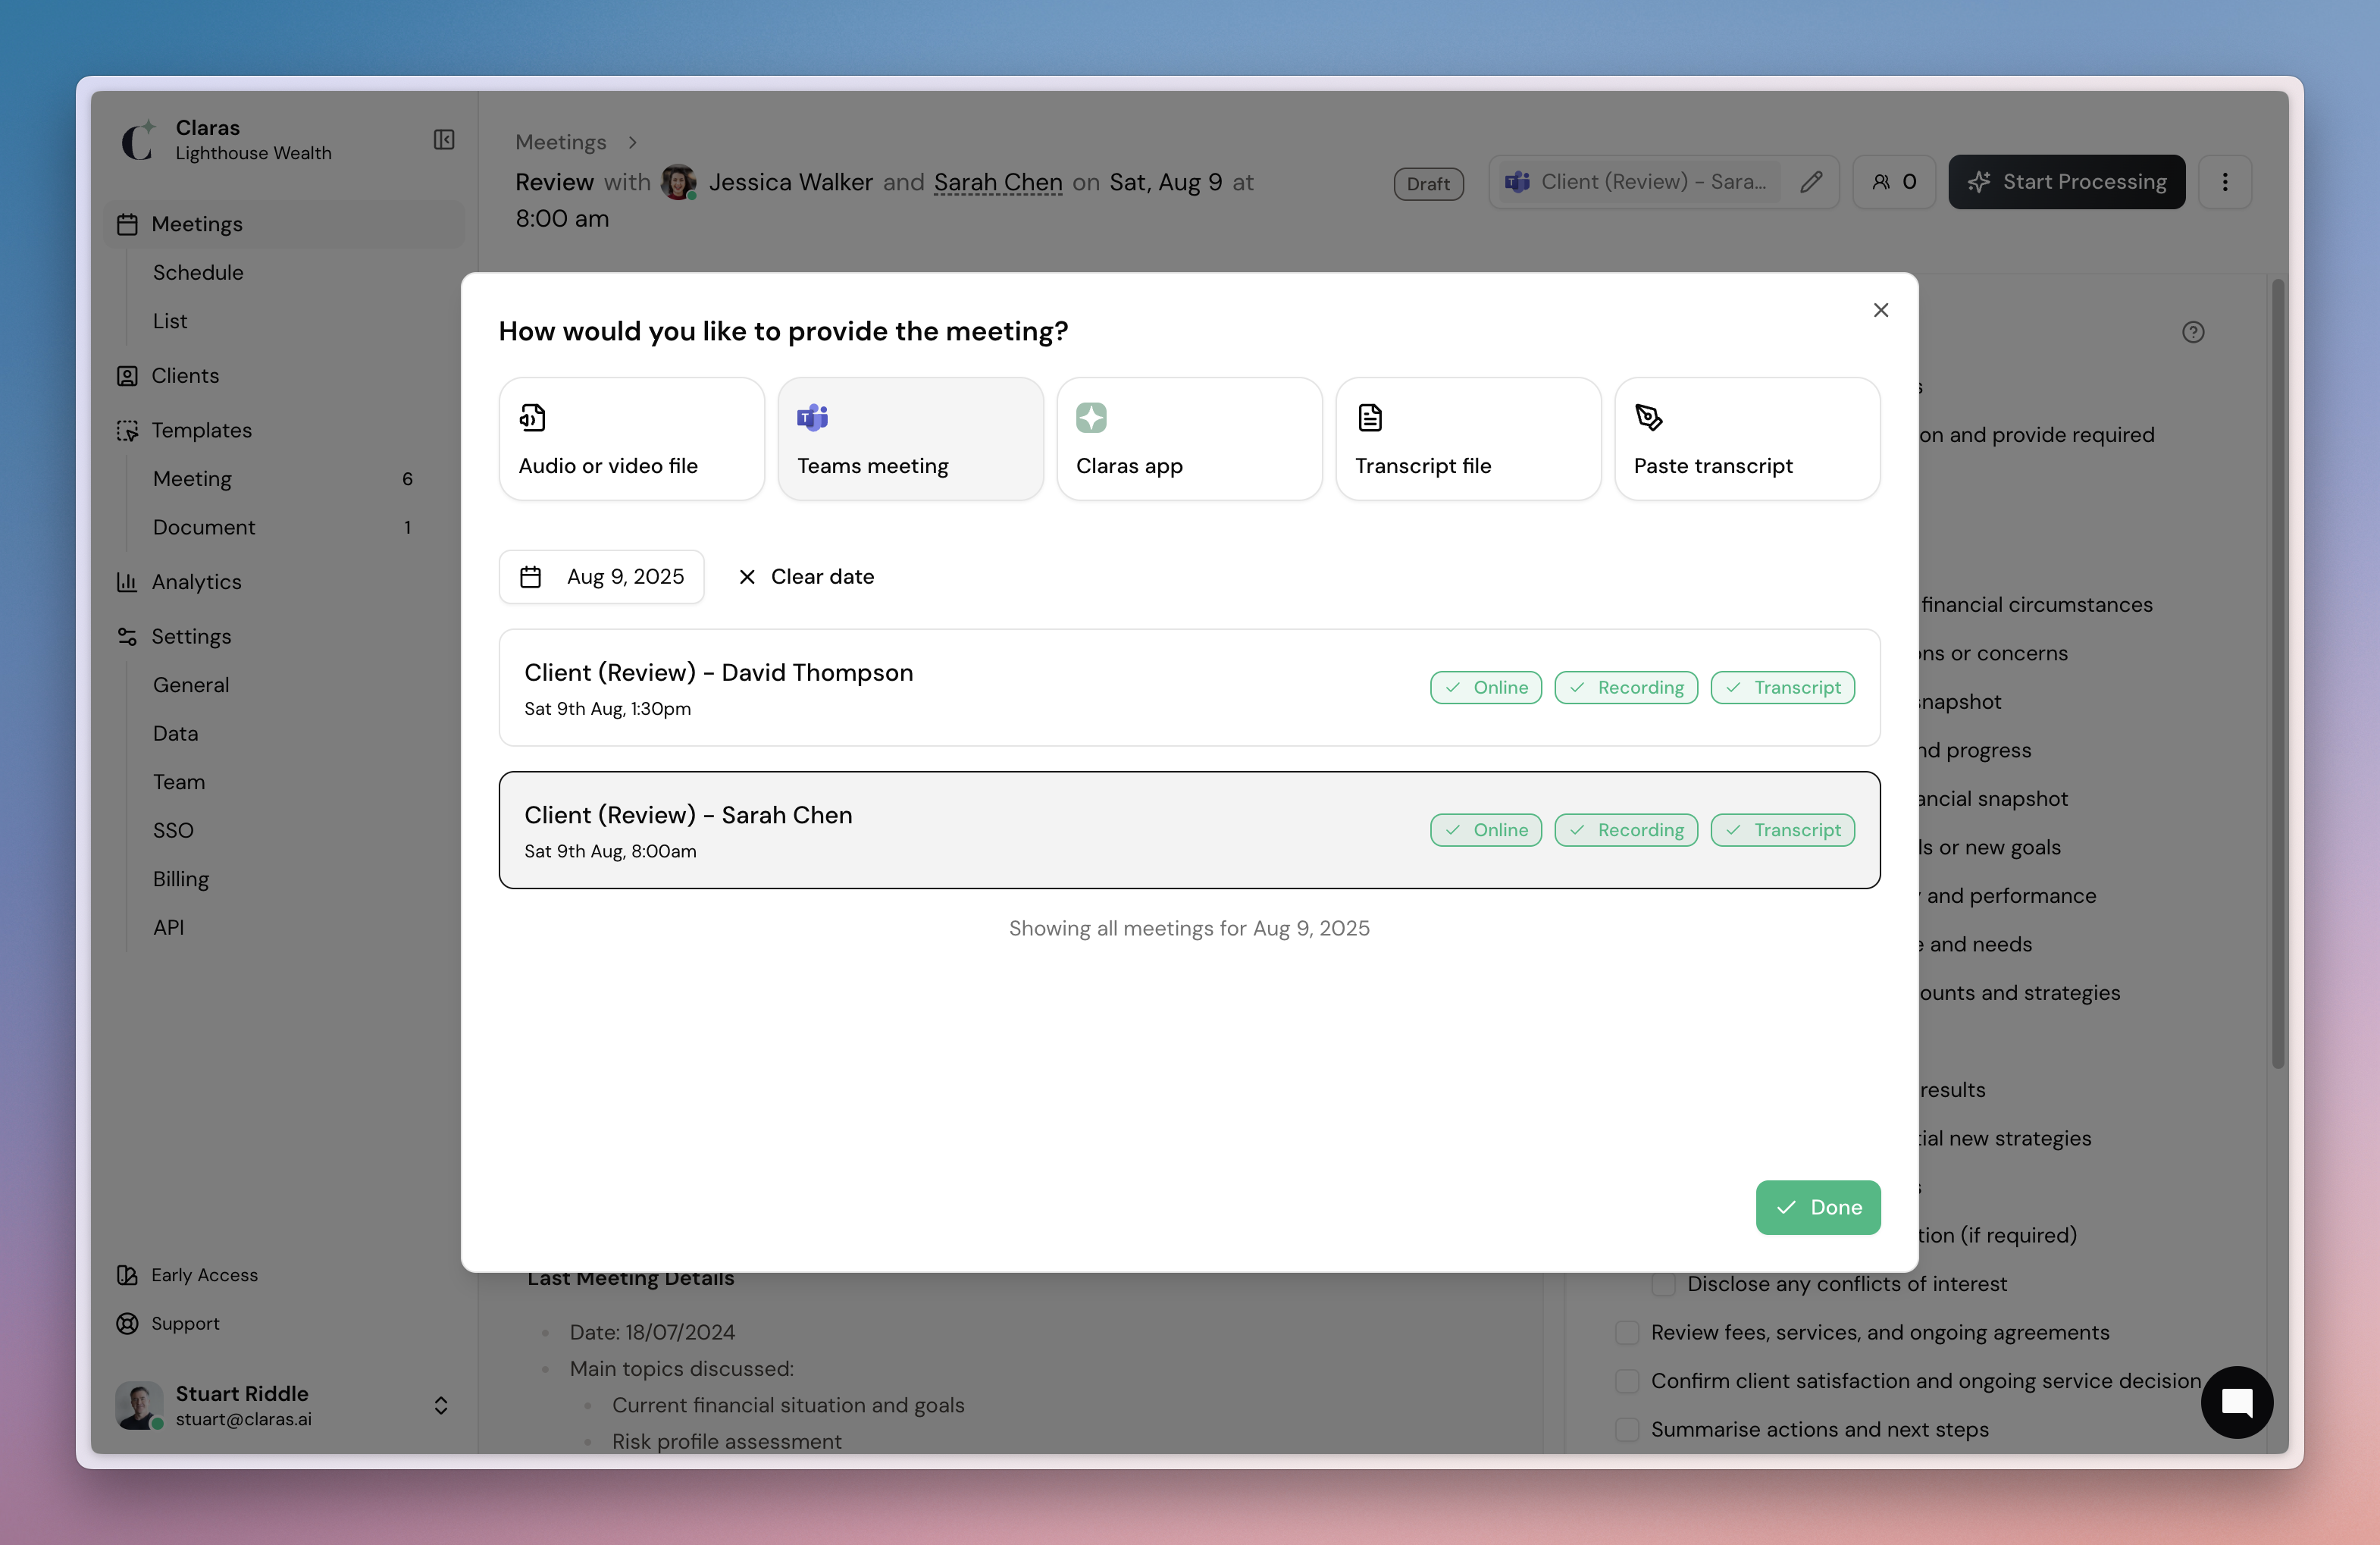Open the chat support bubble
This screenshot has height=1545, width=2380.
click(x=2237, y=1402)
